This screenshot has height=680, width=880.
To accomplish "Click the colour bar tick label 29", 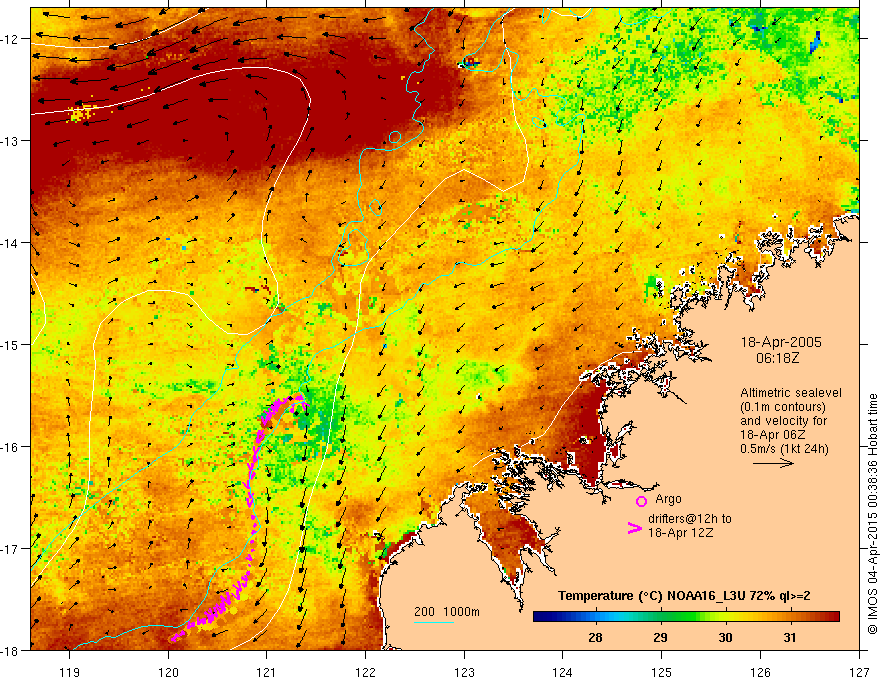I will tap(660, 637).
